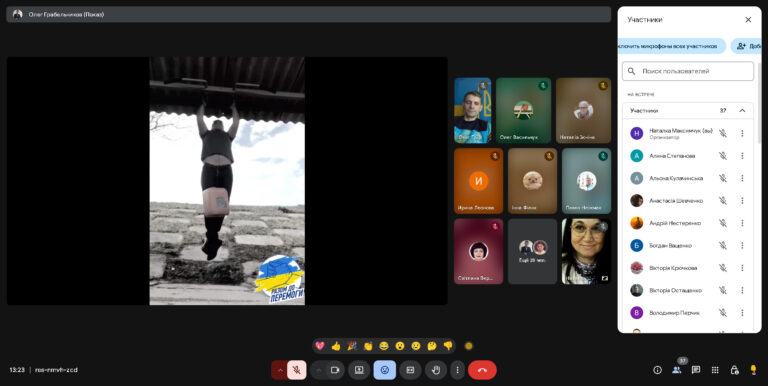Click the Добавить people button

746,46
